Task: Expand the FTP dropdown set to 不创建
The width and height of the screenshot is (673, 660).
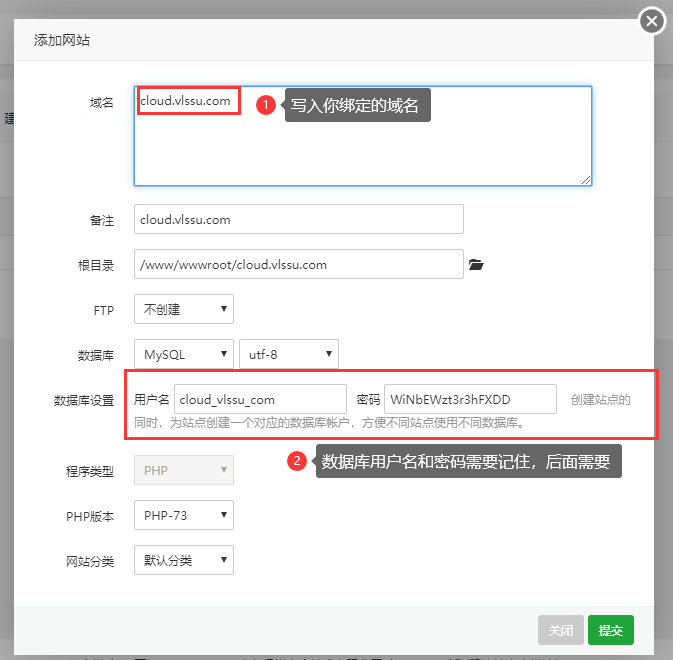Action: [x=184, y=309]
